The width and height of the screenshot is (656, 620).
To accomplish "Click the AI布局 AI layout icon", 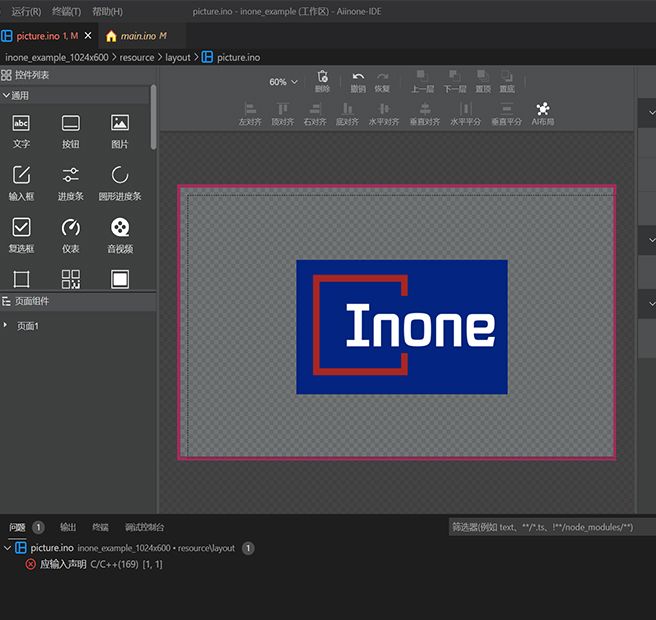I will click(x=543, y=114).
